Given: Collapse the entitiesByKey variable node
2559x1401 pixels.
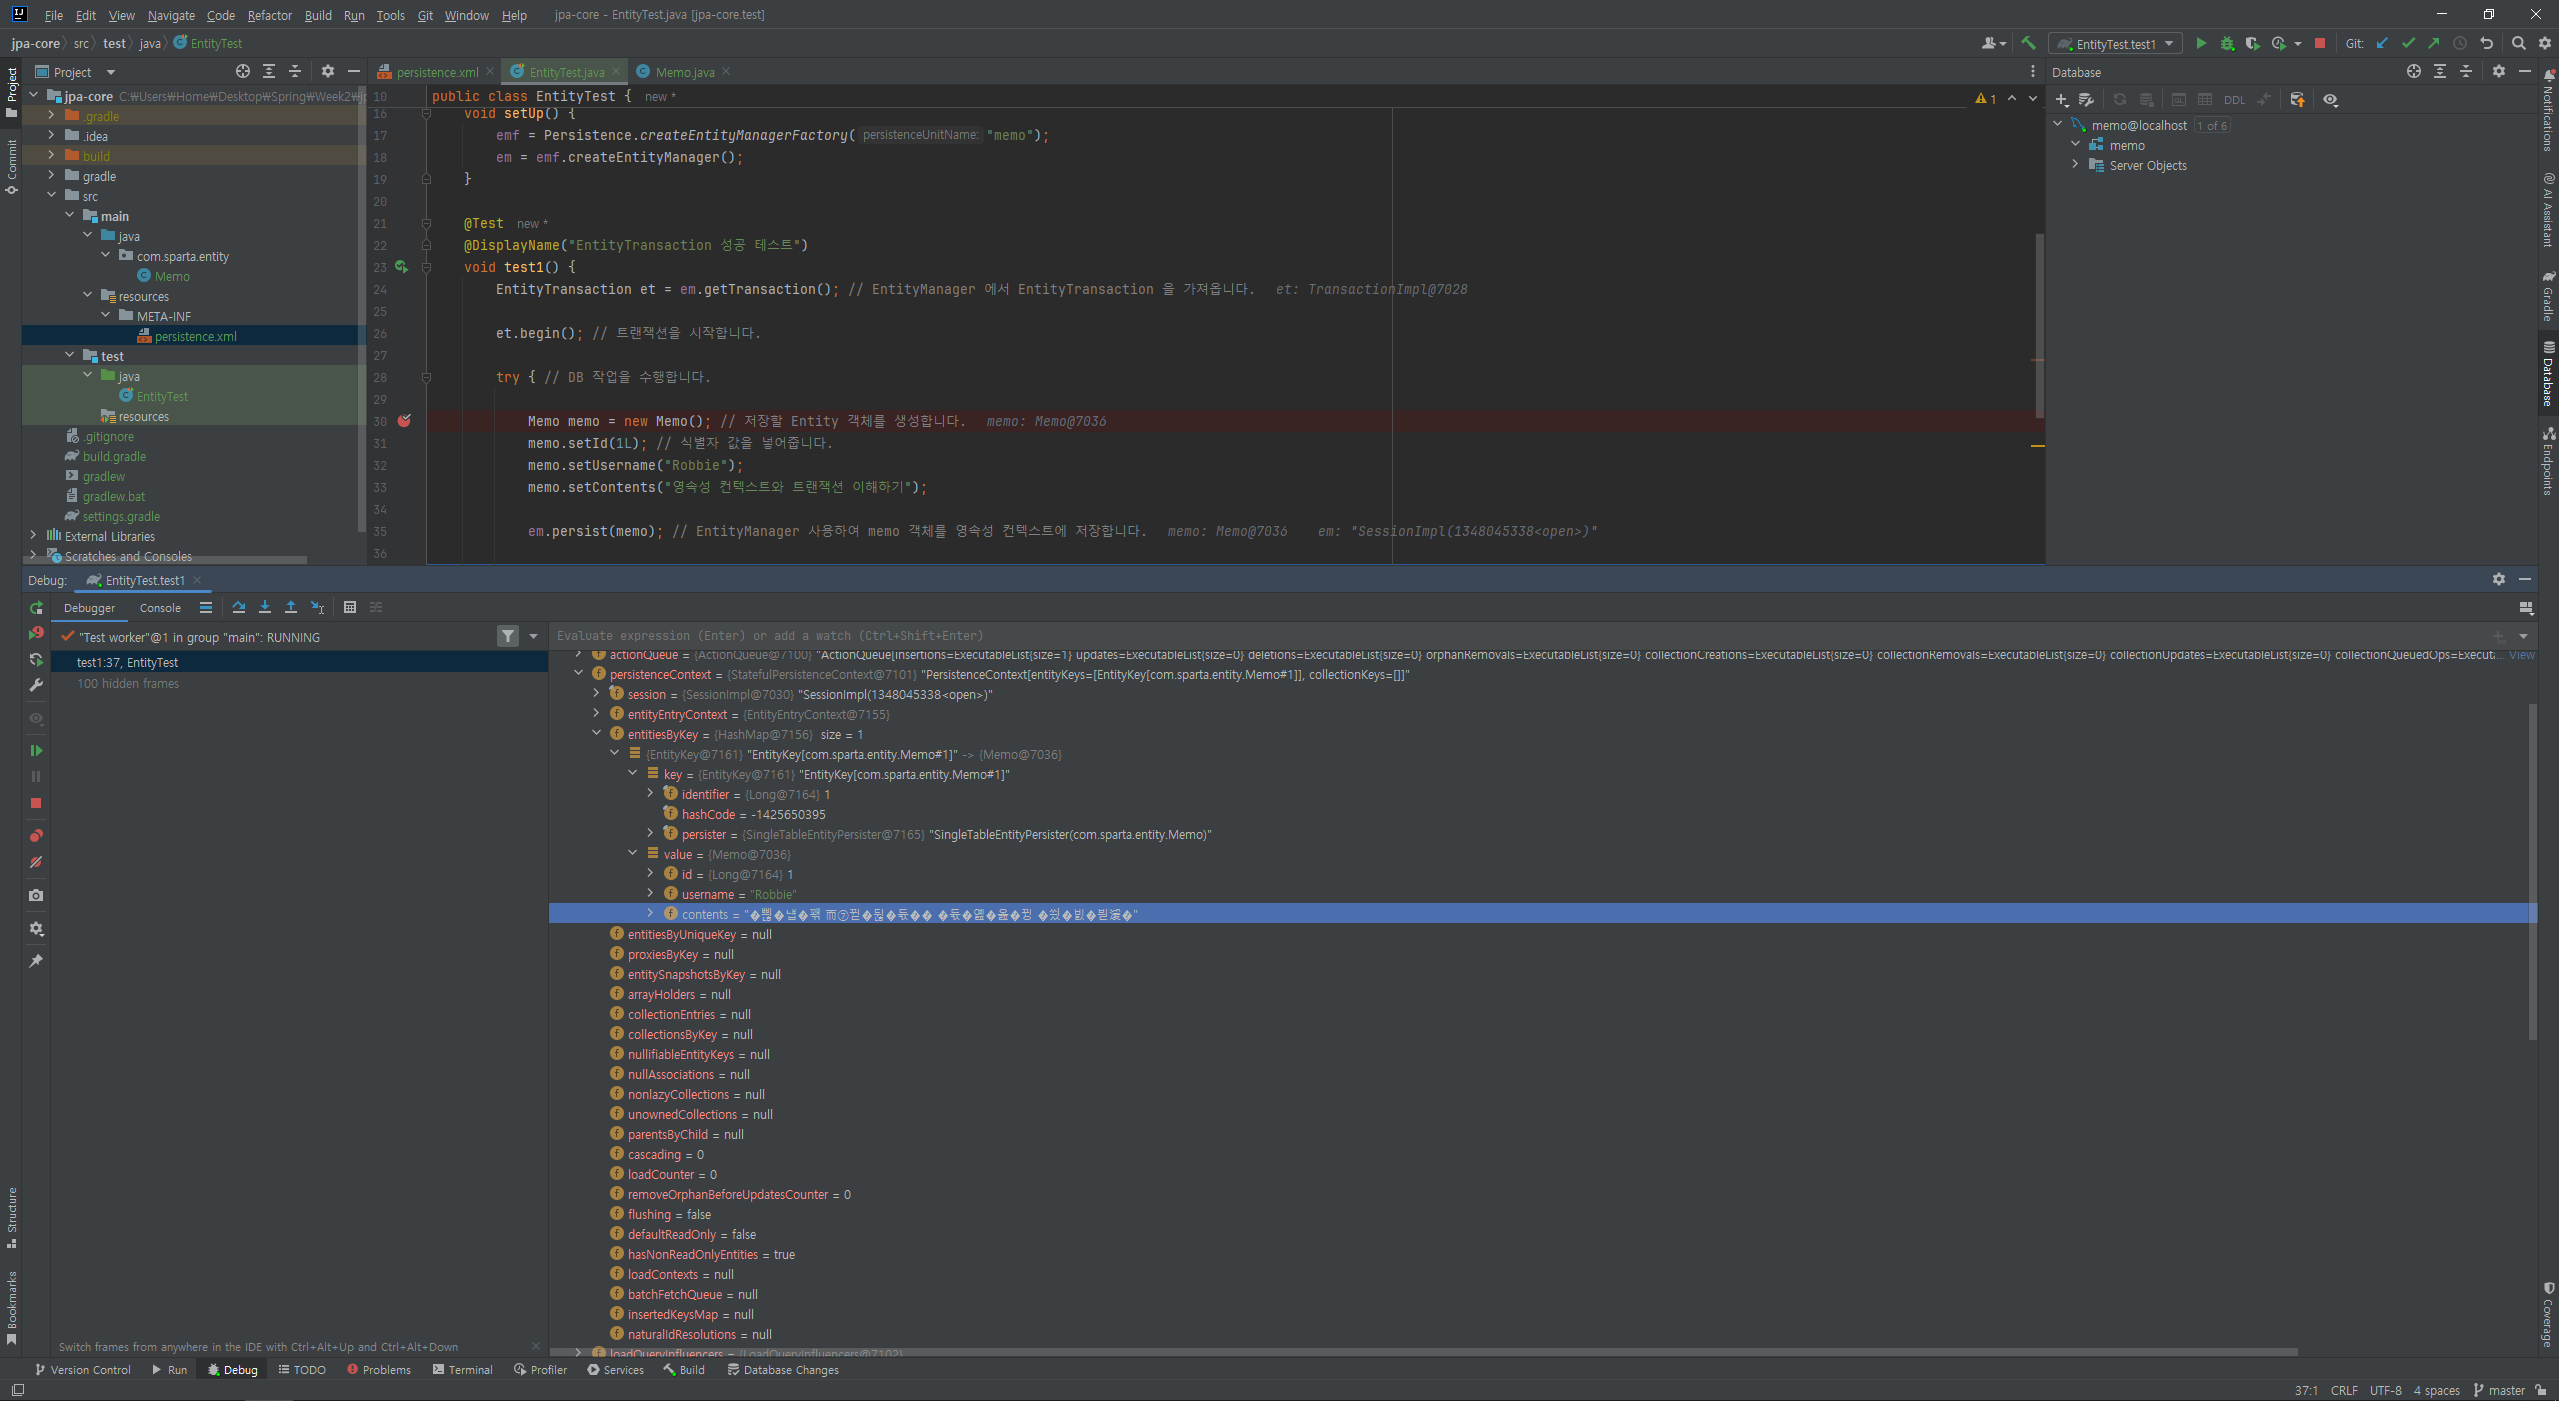Looking at the screenshot, I should [x=597, y=734].
